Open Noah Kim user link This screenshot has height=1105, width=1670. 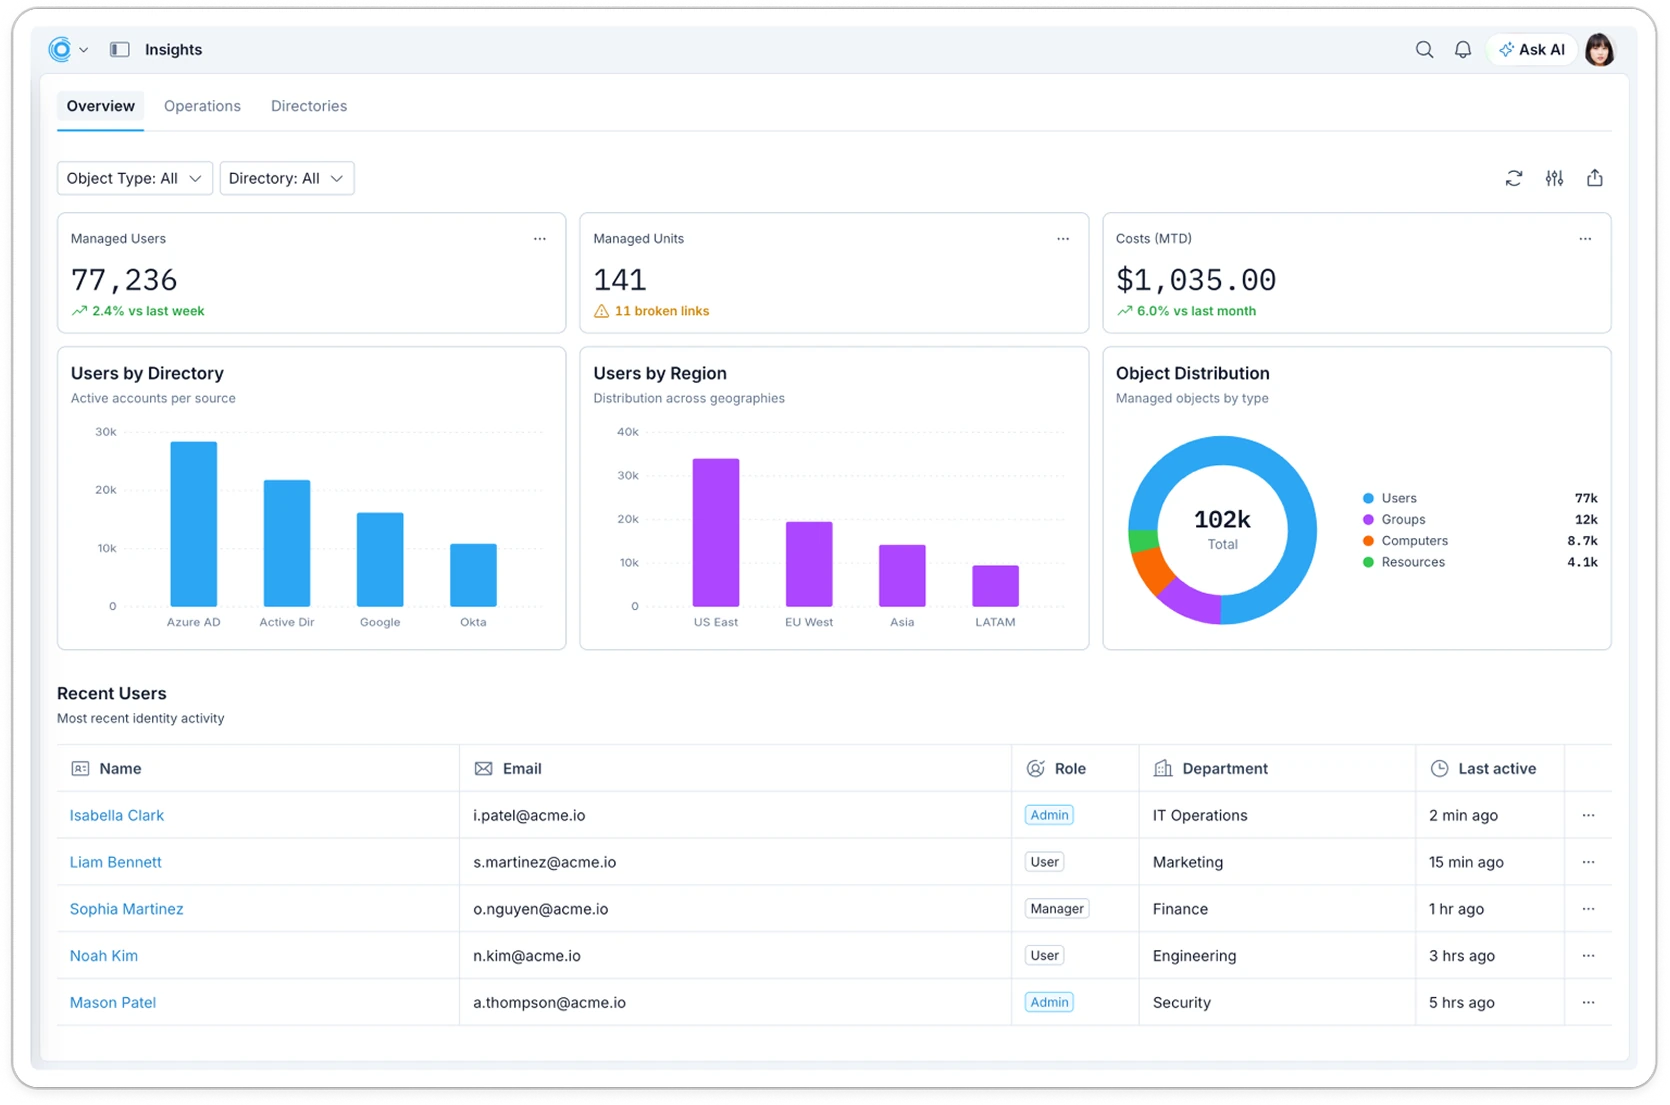pos(104,956)
